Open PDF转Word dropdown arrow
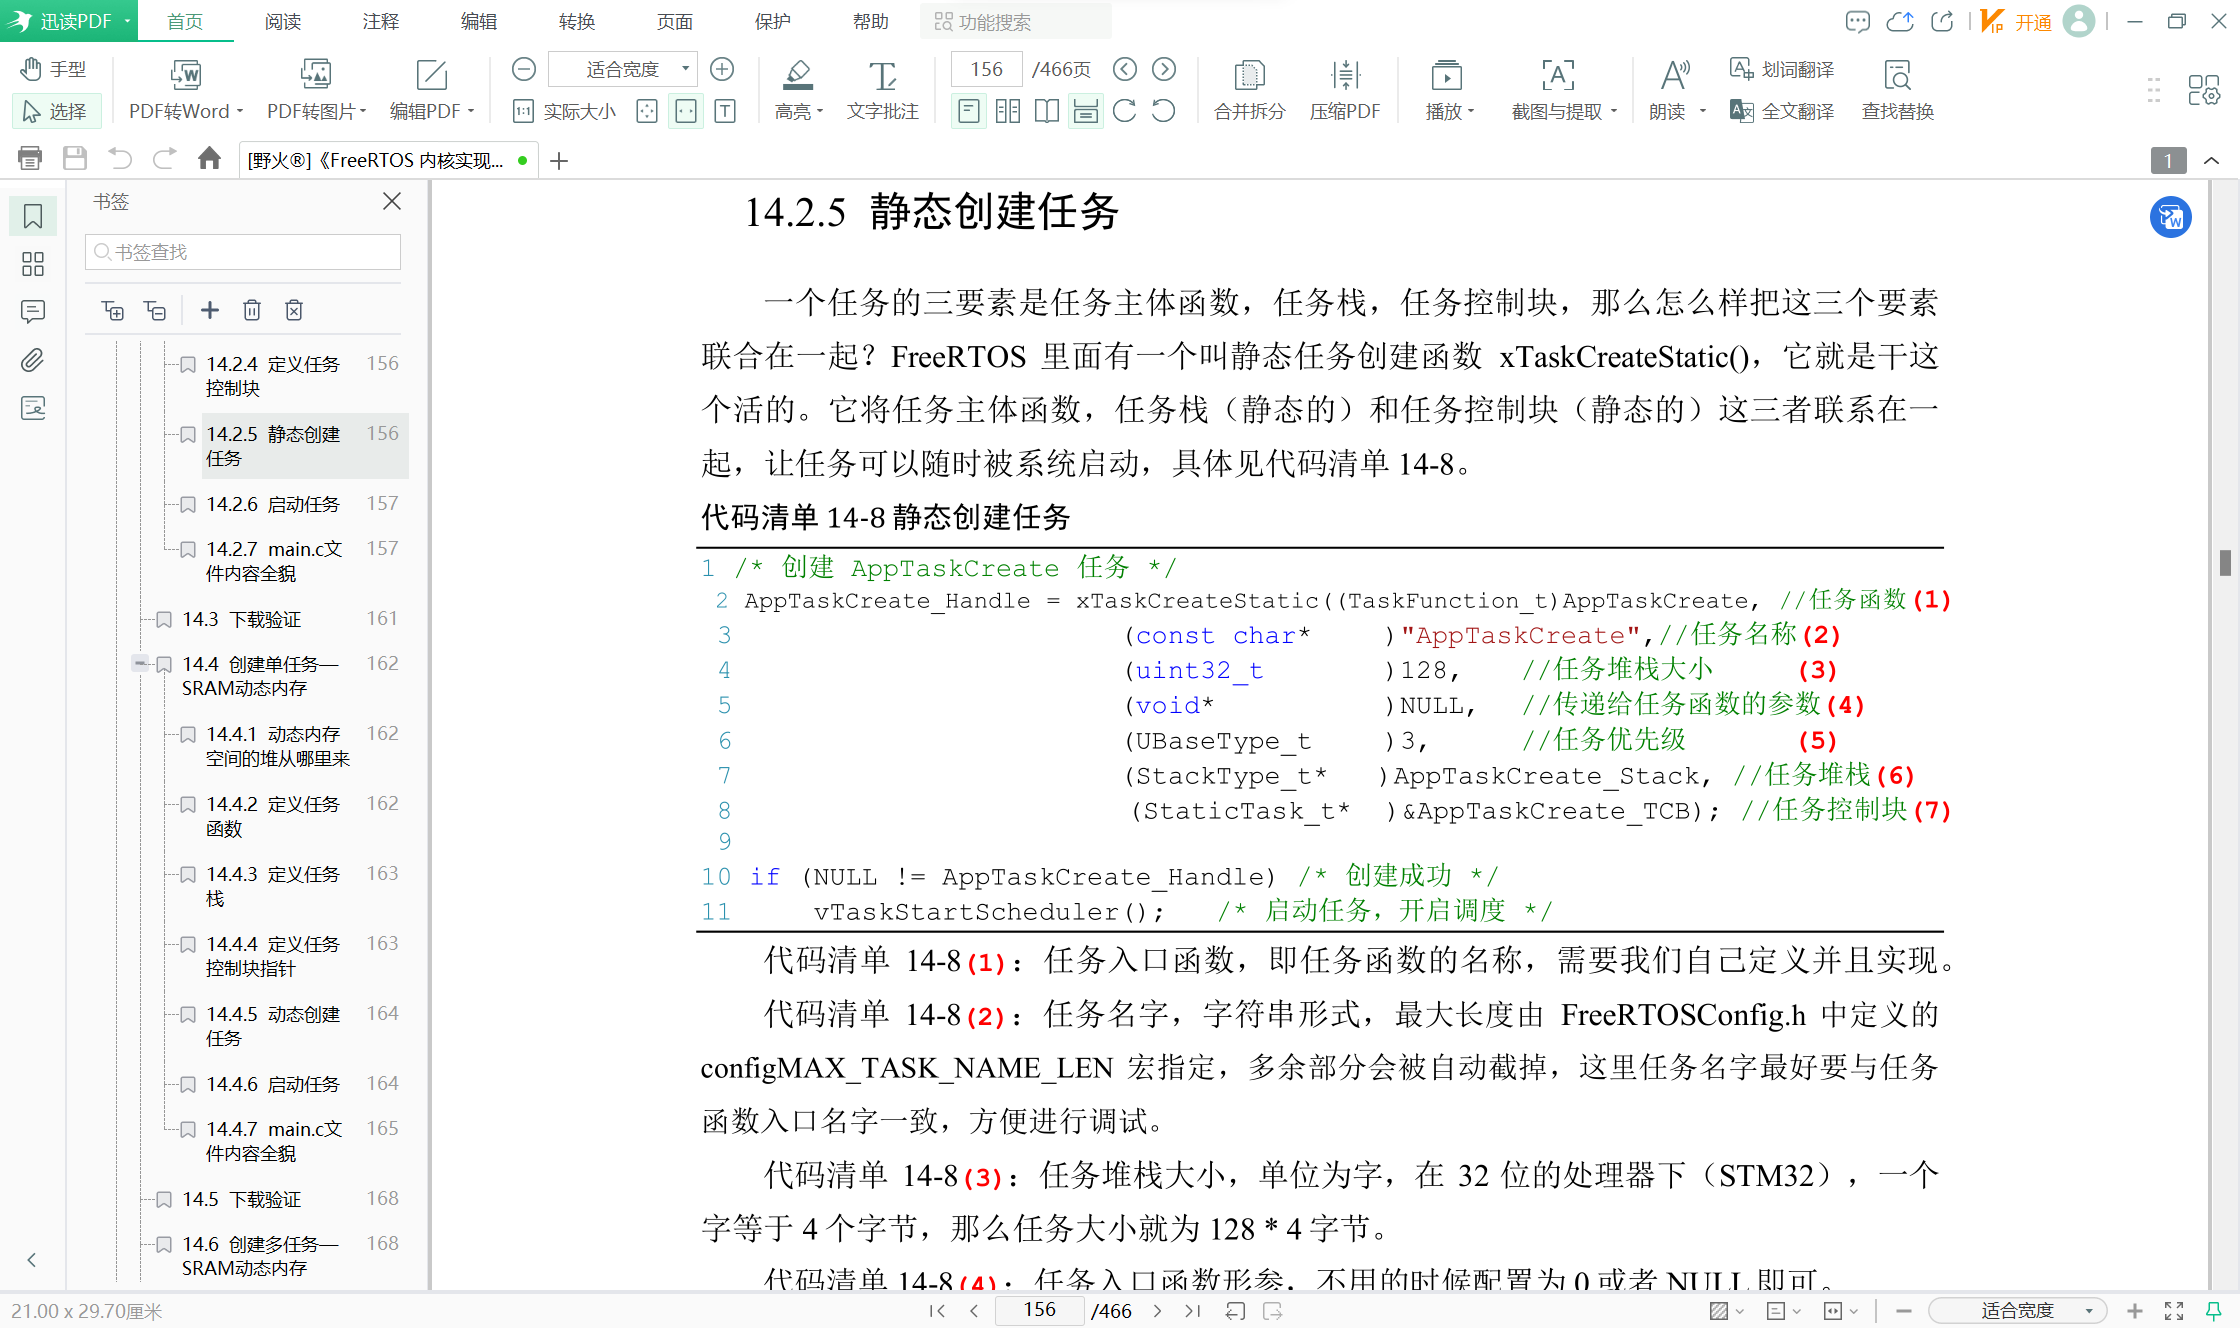 240,112
